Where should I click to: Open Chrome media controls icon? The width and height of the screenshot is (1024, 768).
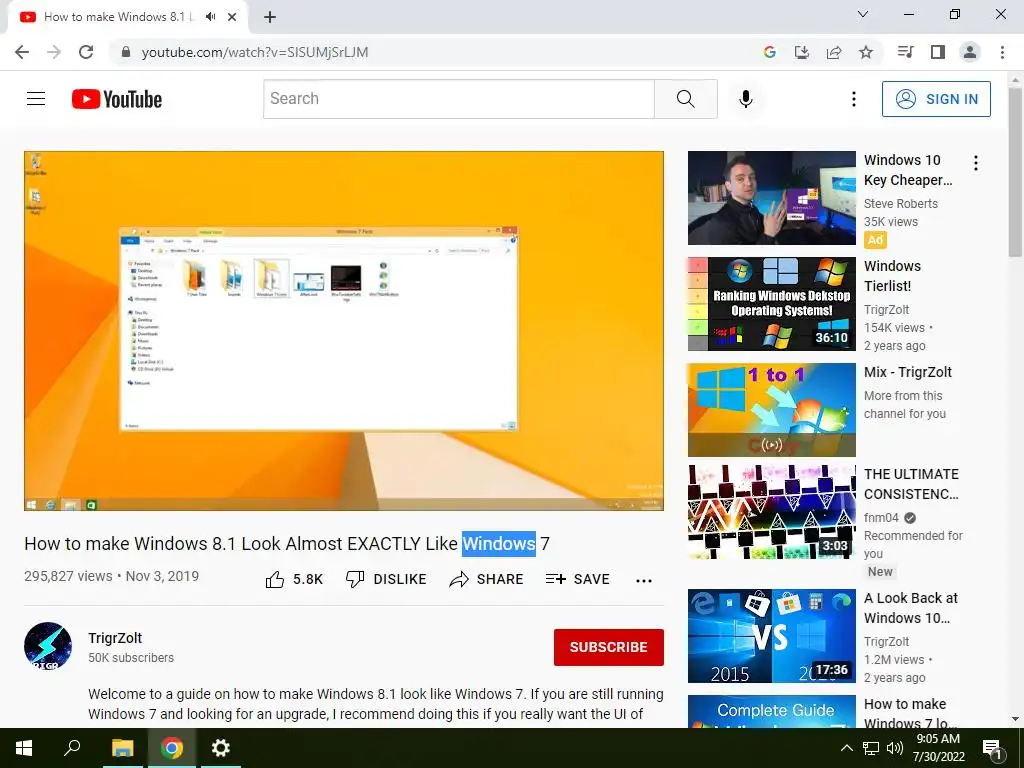tap(905, 52)
